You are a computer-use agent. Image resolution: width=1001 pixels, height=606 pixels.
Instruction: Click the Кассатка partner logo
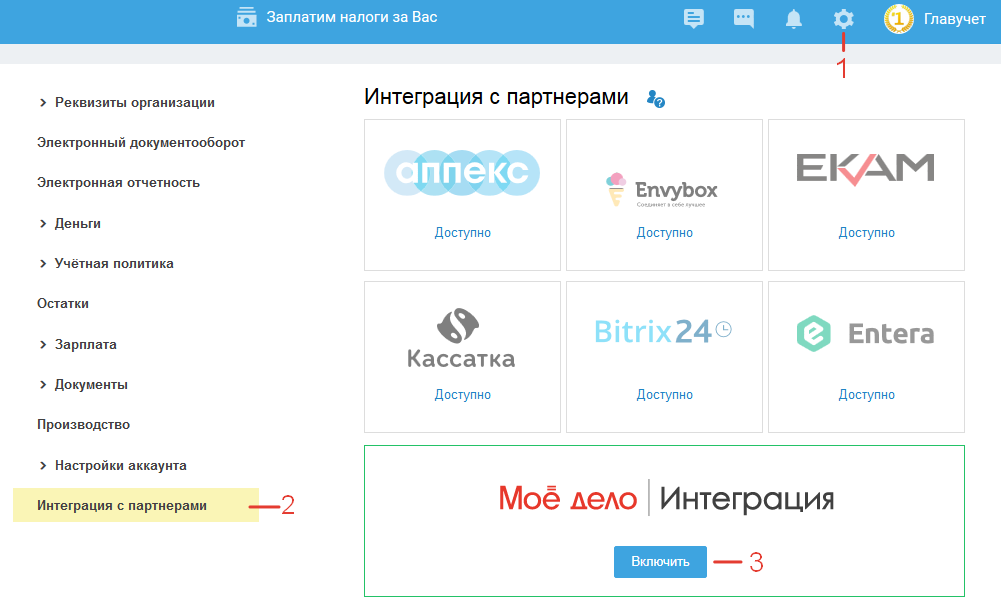pyautogui.click(x=461, y=338)
